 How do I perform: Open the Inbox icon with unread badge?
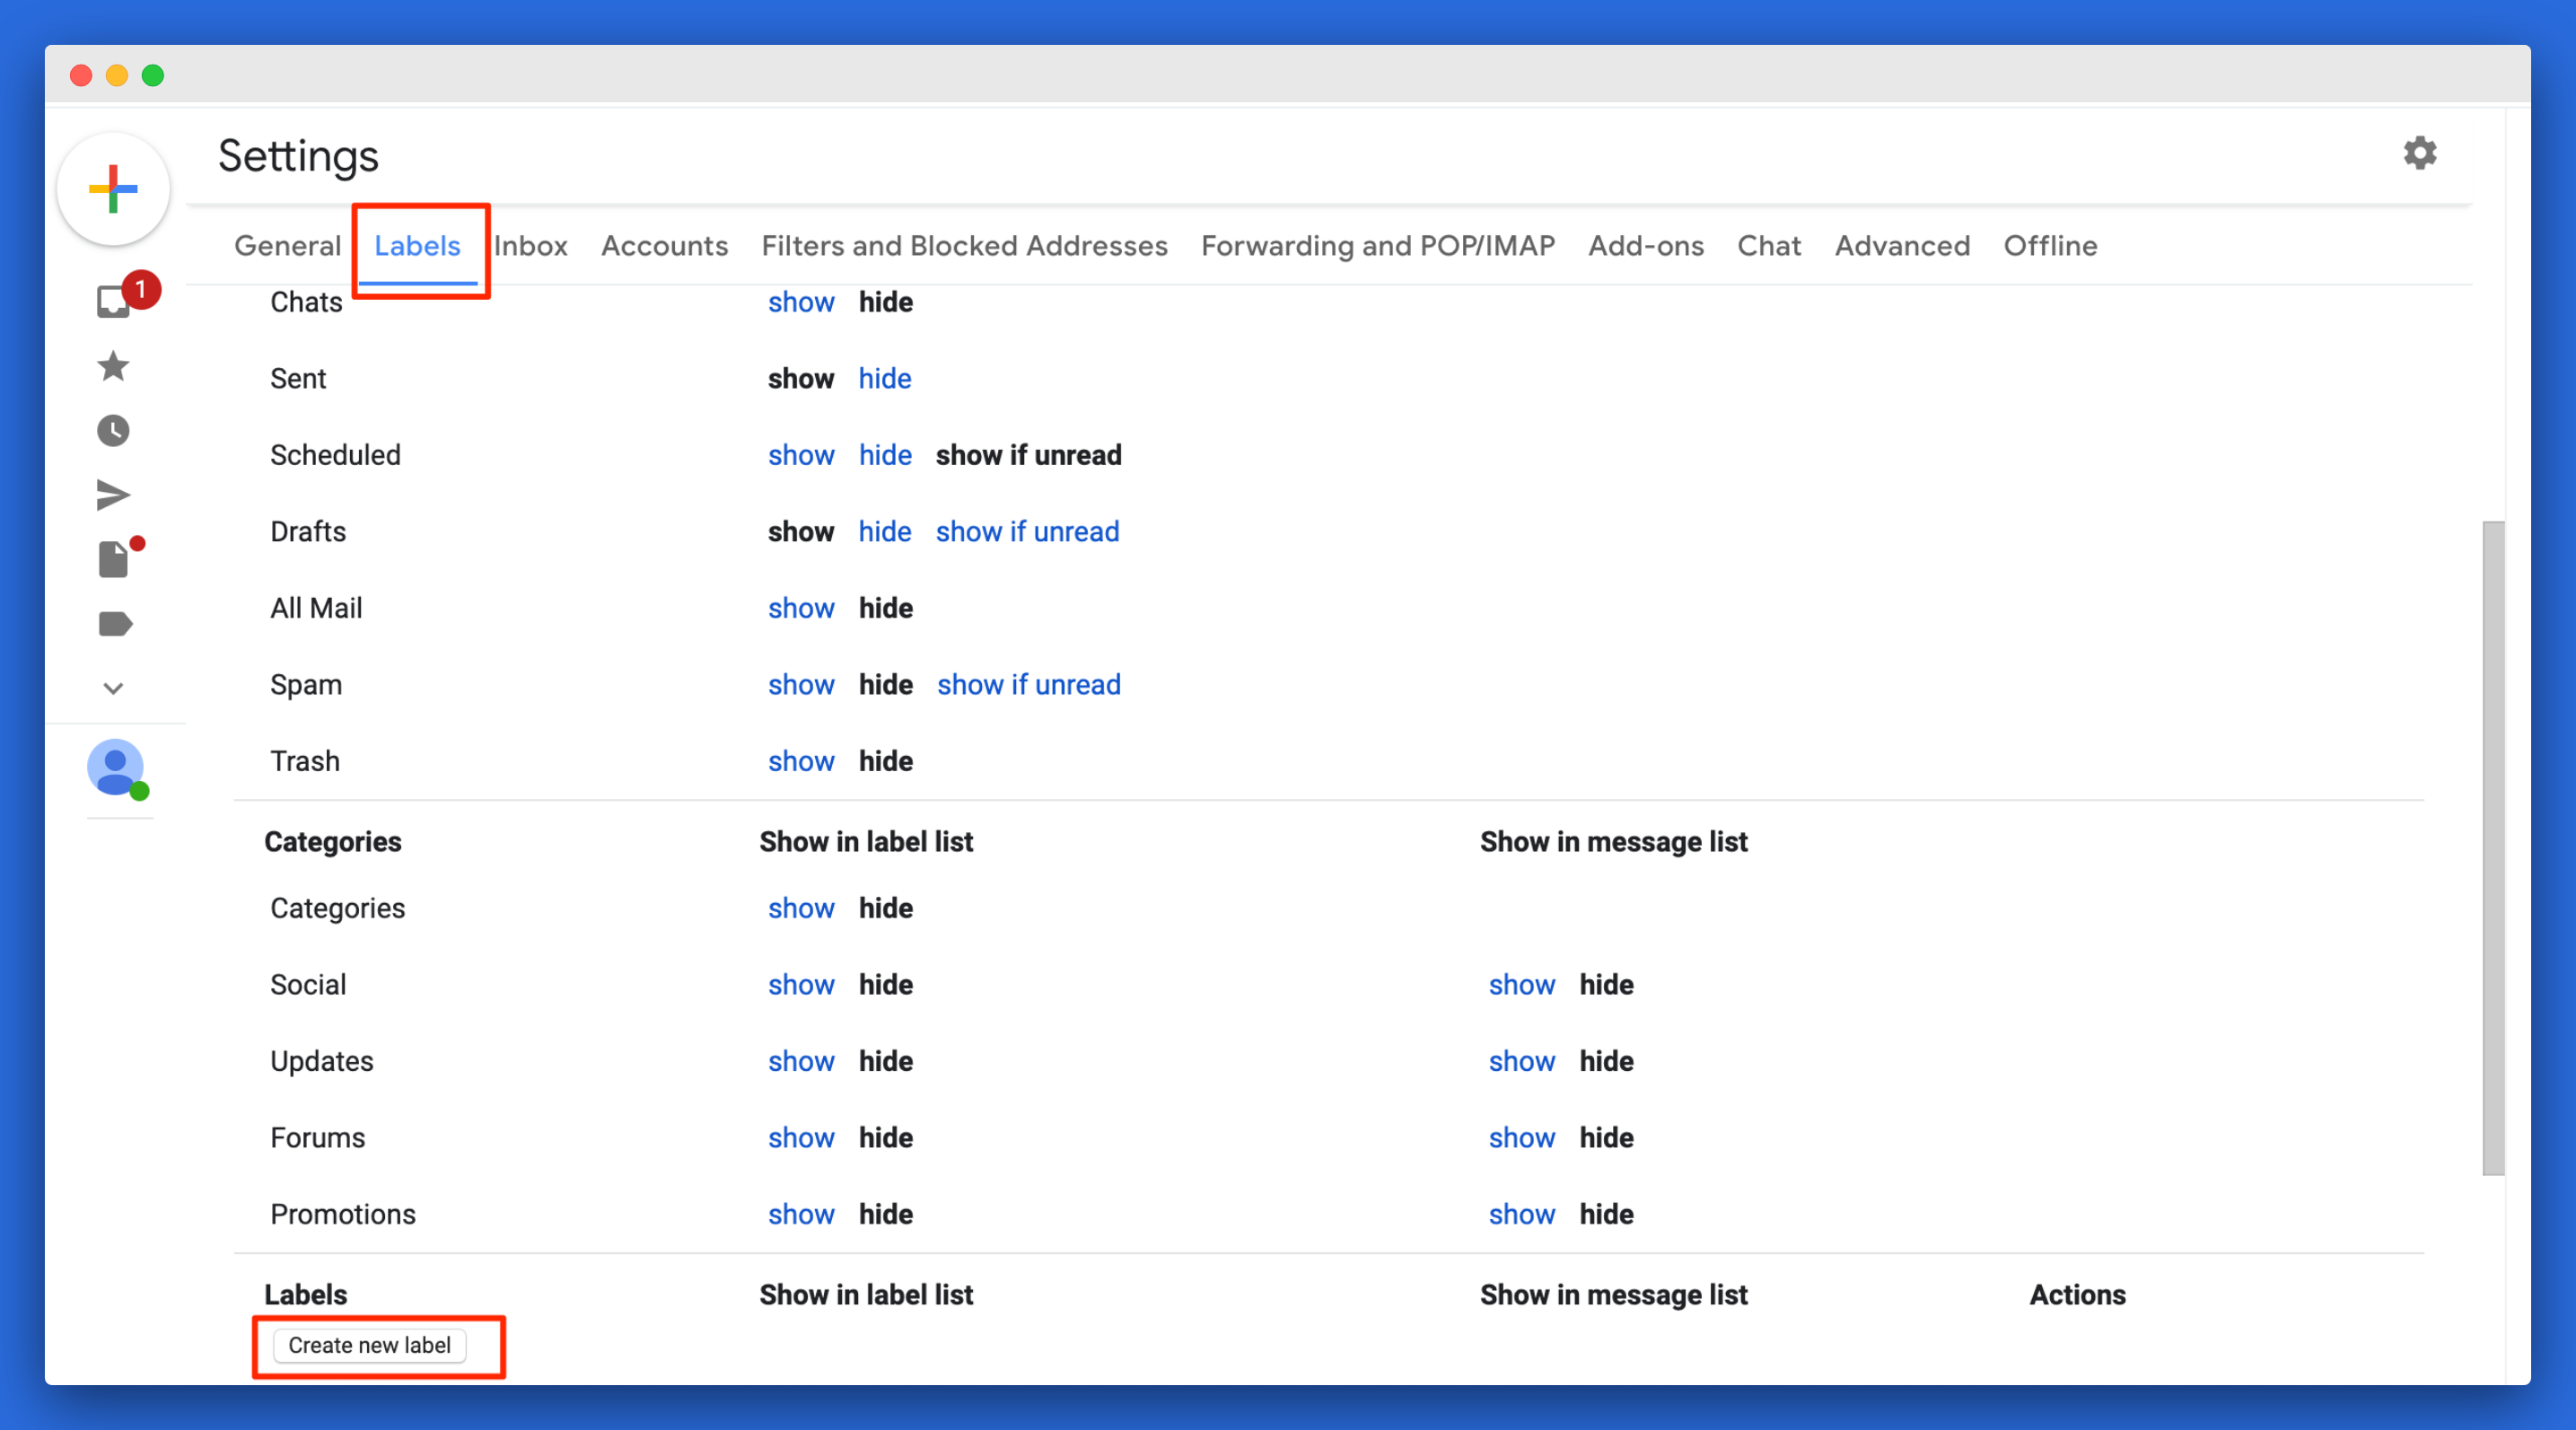114,300
